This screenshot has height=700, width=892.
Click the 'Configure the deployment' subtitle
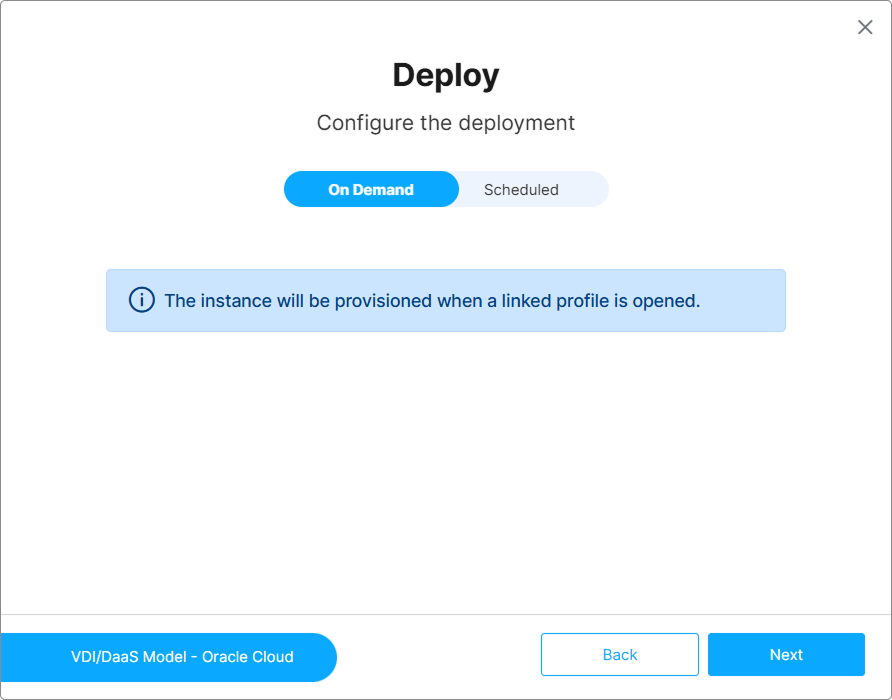[446, 123]
